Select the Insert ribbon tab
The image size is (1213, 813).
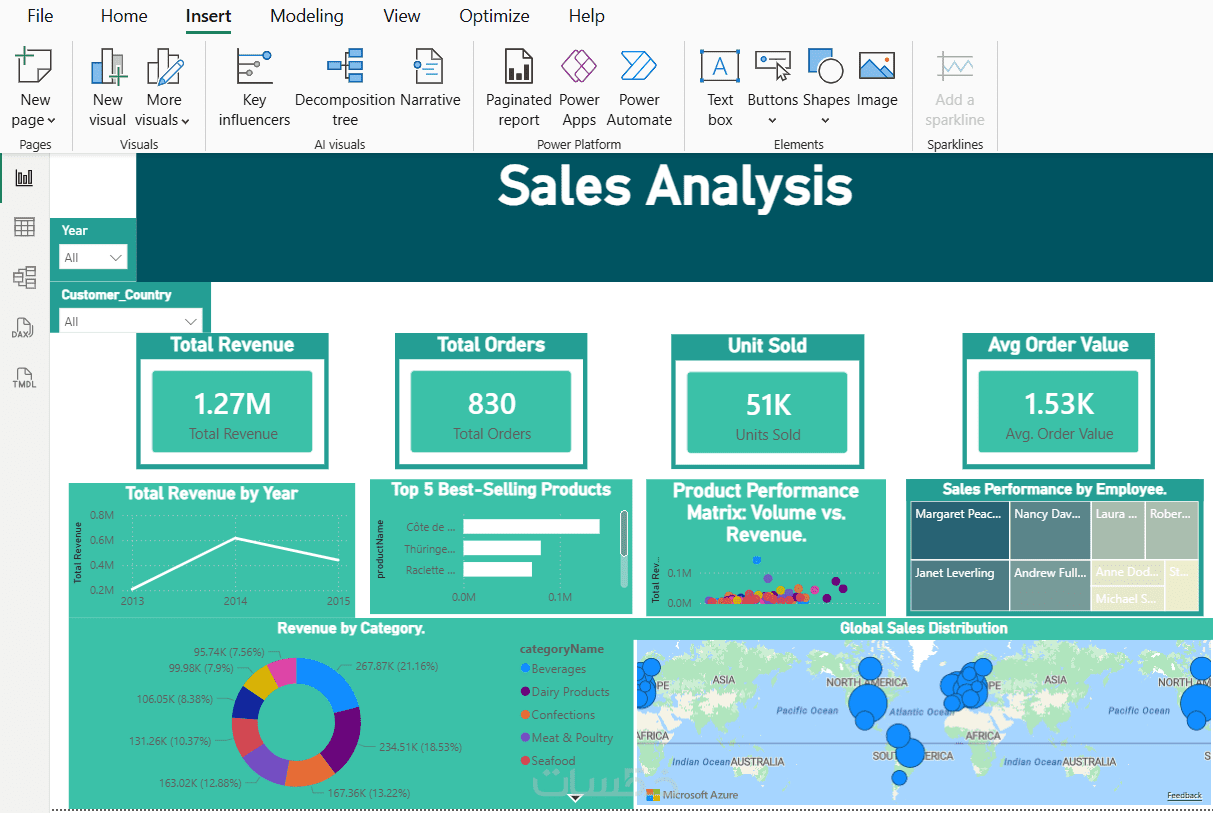208,16
